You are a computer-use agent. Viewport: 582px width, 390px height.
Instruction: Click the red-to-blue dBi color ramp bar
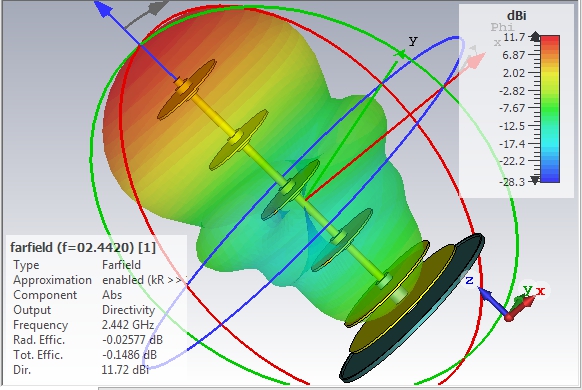550,109
